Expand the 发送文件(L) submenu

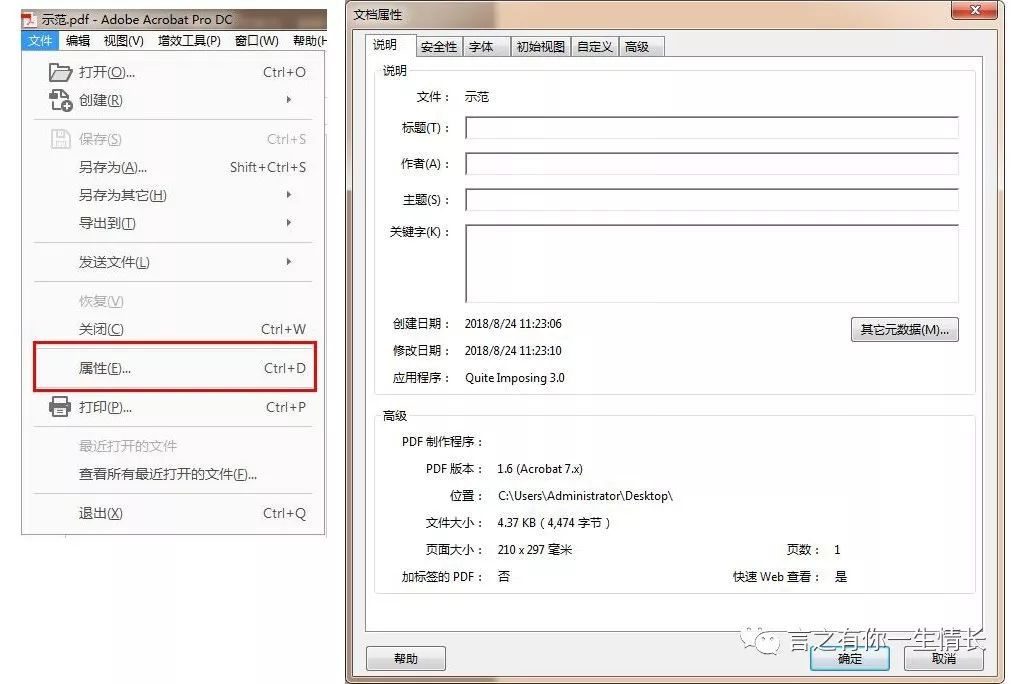pos(289,262)
